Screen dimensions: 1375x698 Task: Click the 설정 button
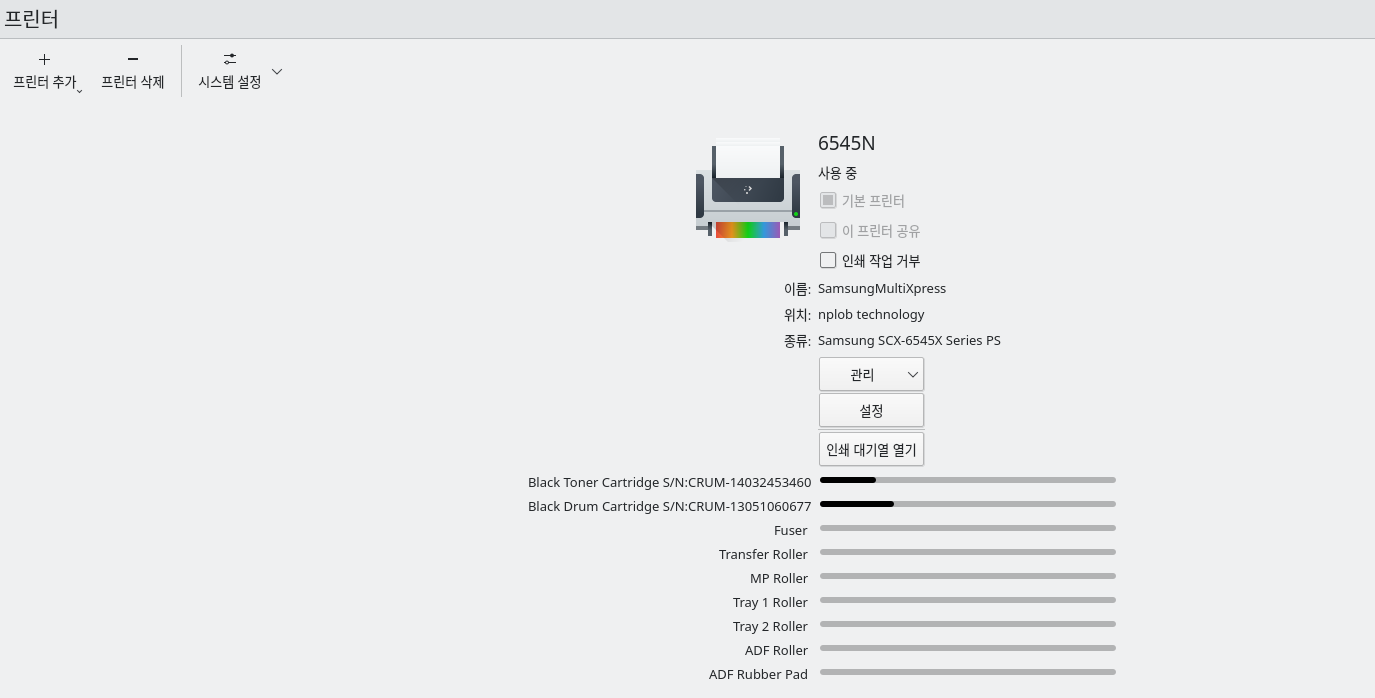[x=871, y=410]
